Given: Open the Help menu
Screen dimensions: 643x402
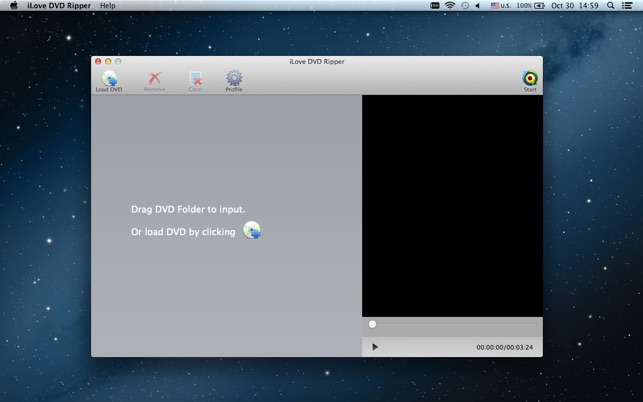Looking at the screenshot, I should point(107,6).
